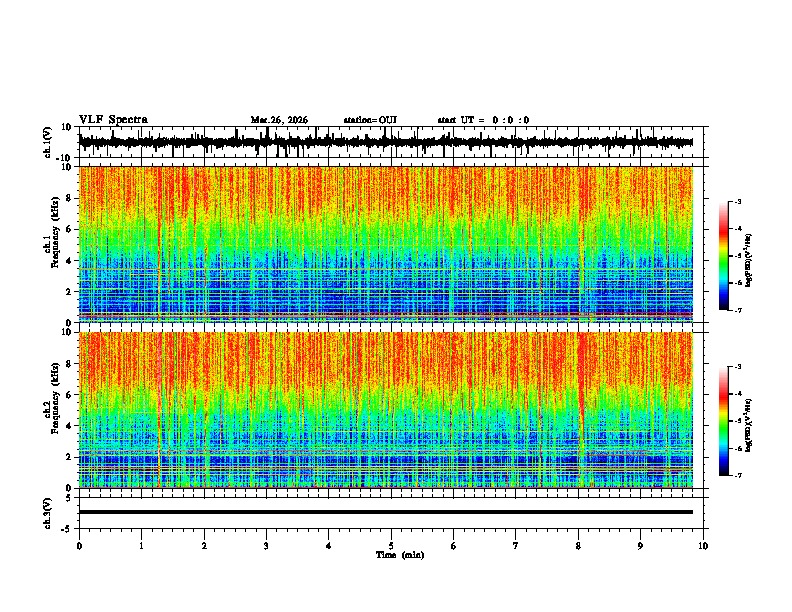Click the "8" kHz tick on ch.1 frequency axis
This screenshot has width=792, height=612.
[70, 198]
